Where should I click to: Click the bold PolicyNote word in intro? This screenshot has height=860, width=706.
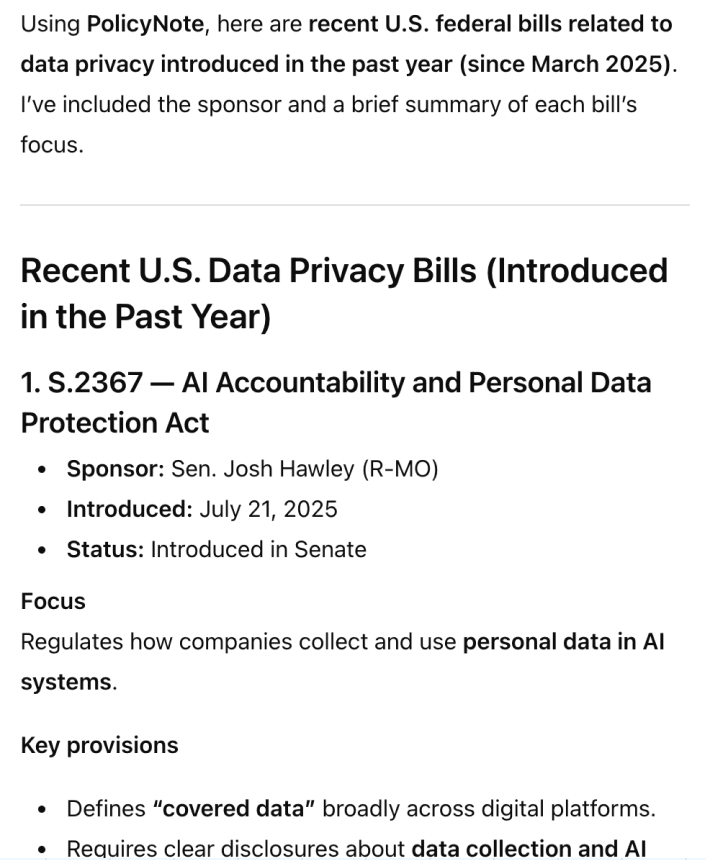coord(142,22)
